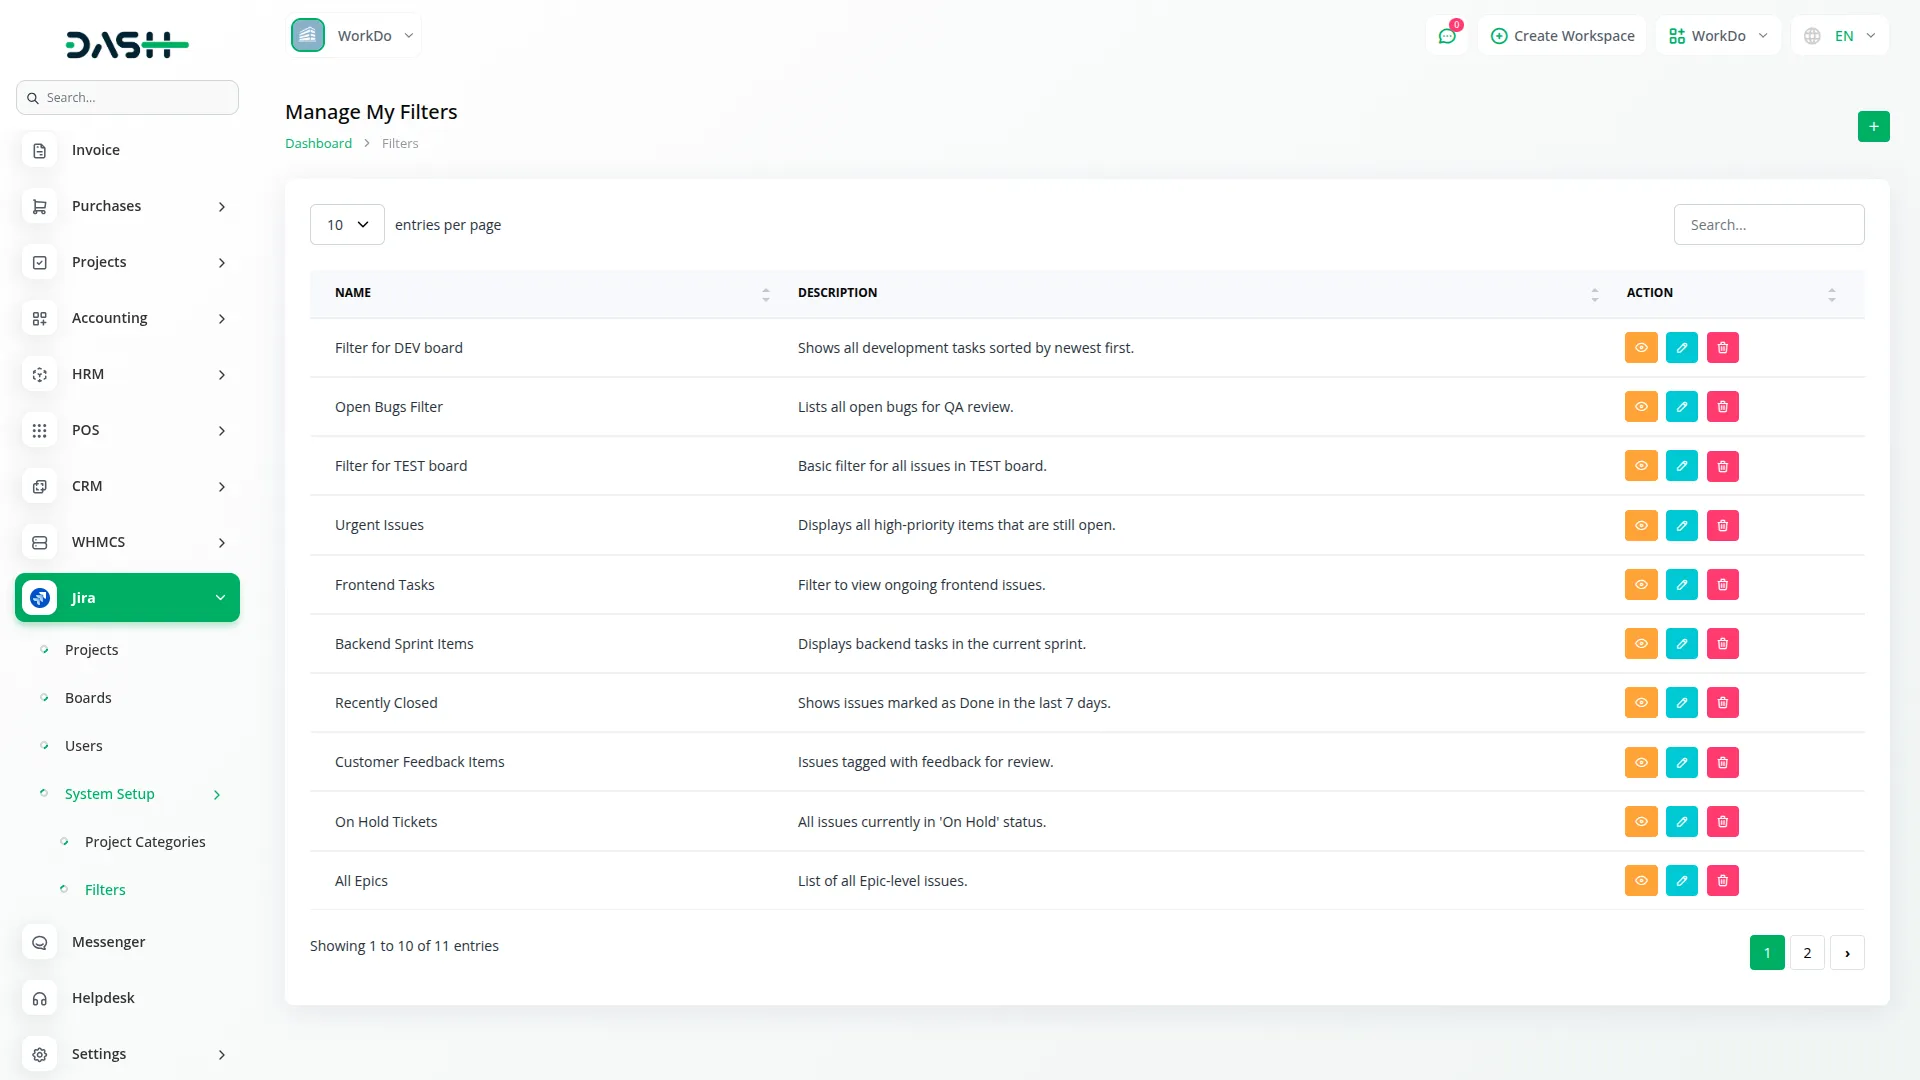The width and height of the screenshot is (1920, 1080).
Task: Show the 'Customer Feedback Items' filter
Action: point(1640,762)
